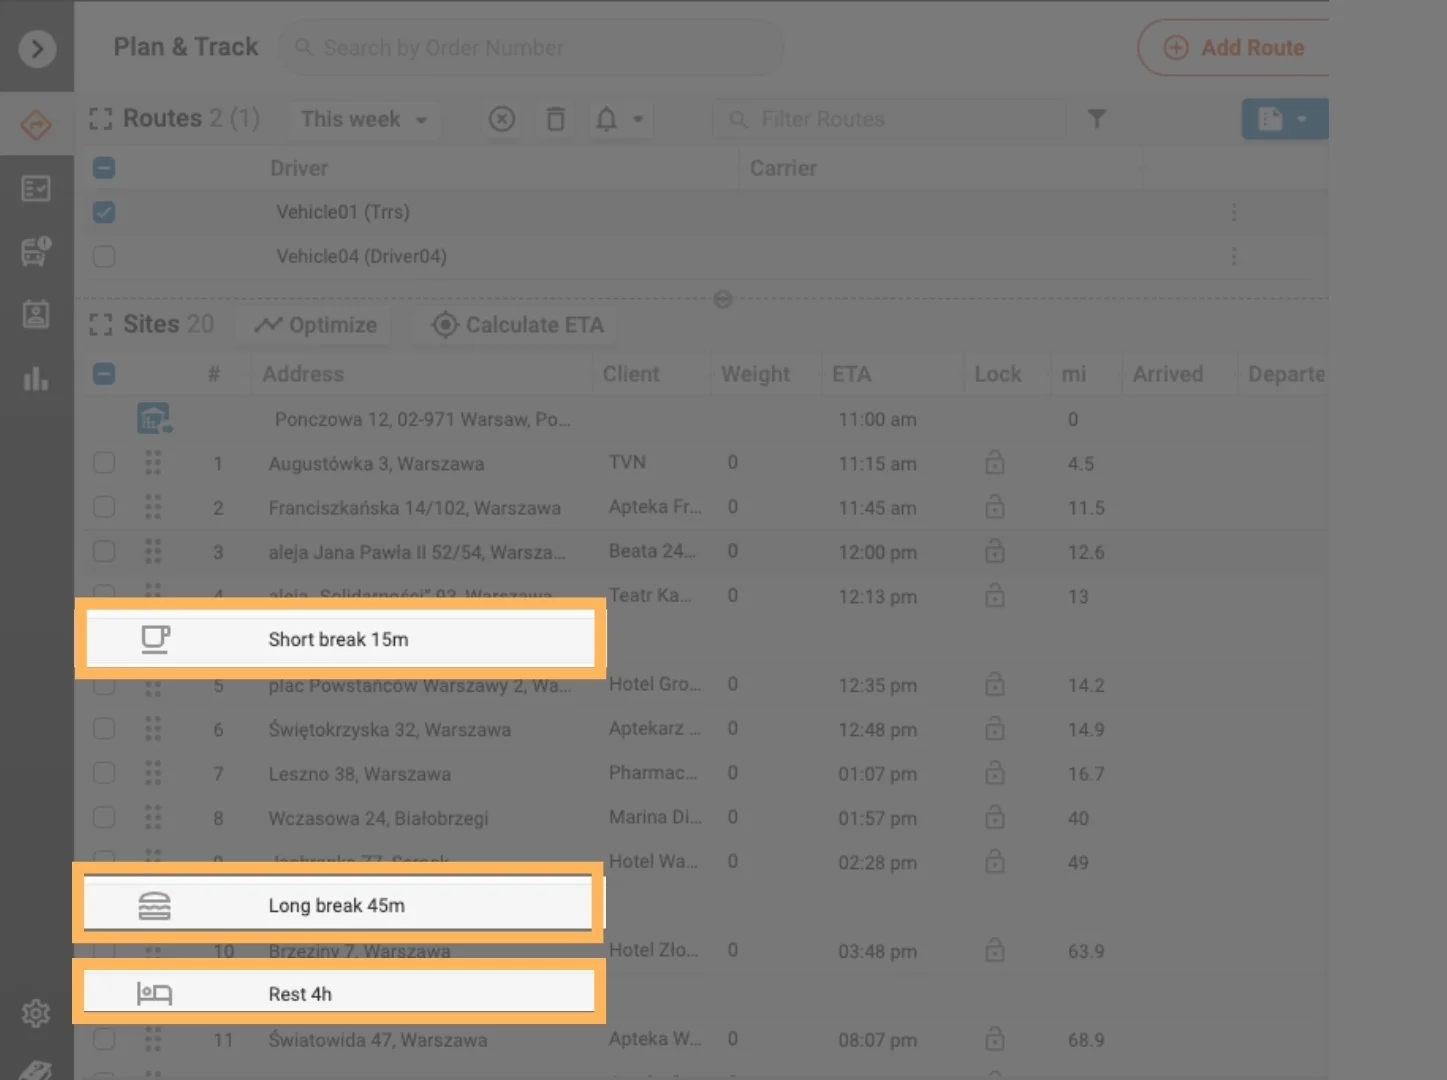Click the depot icon on Ponczowa 12 row

tap(154, 418)
